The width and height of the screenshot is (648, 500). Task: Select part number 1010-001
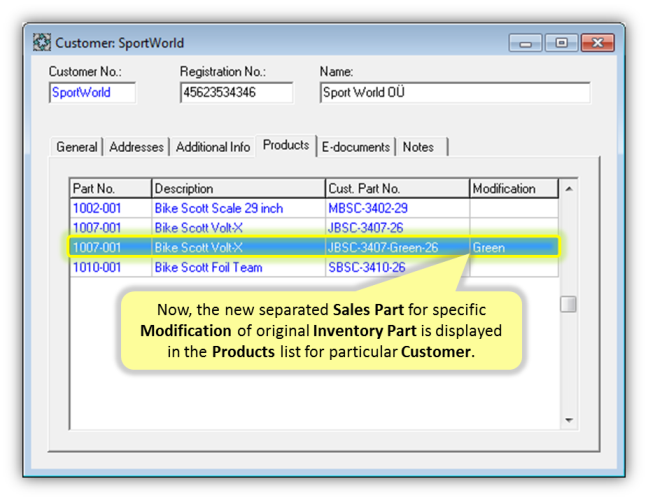pyautogui.click(x=97, y=267)
